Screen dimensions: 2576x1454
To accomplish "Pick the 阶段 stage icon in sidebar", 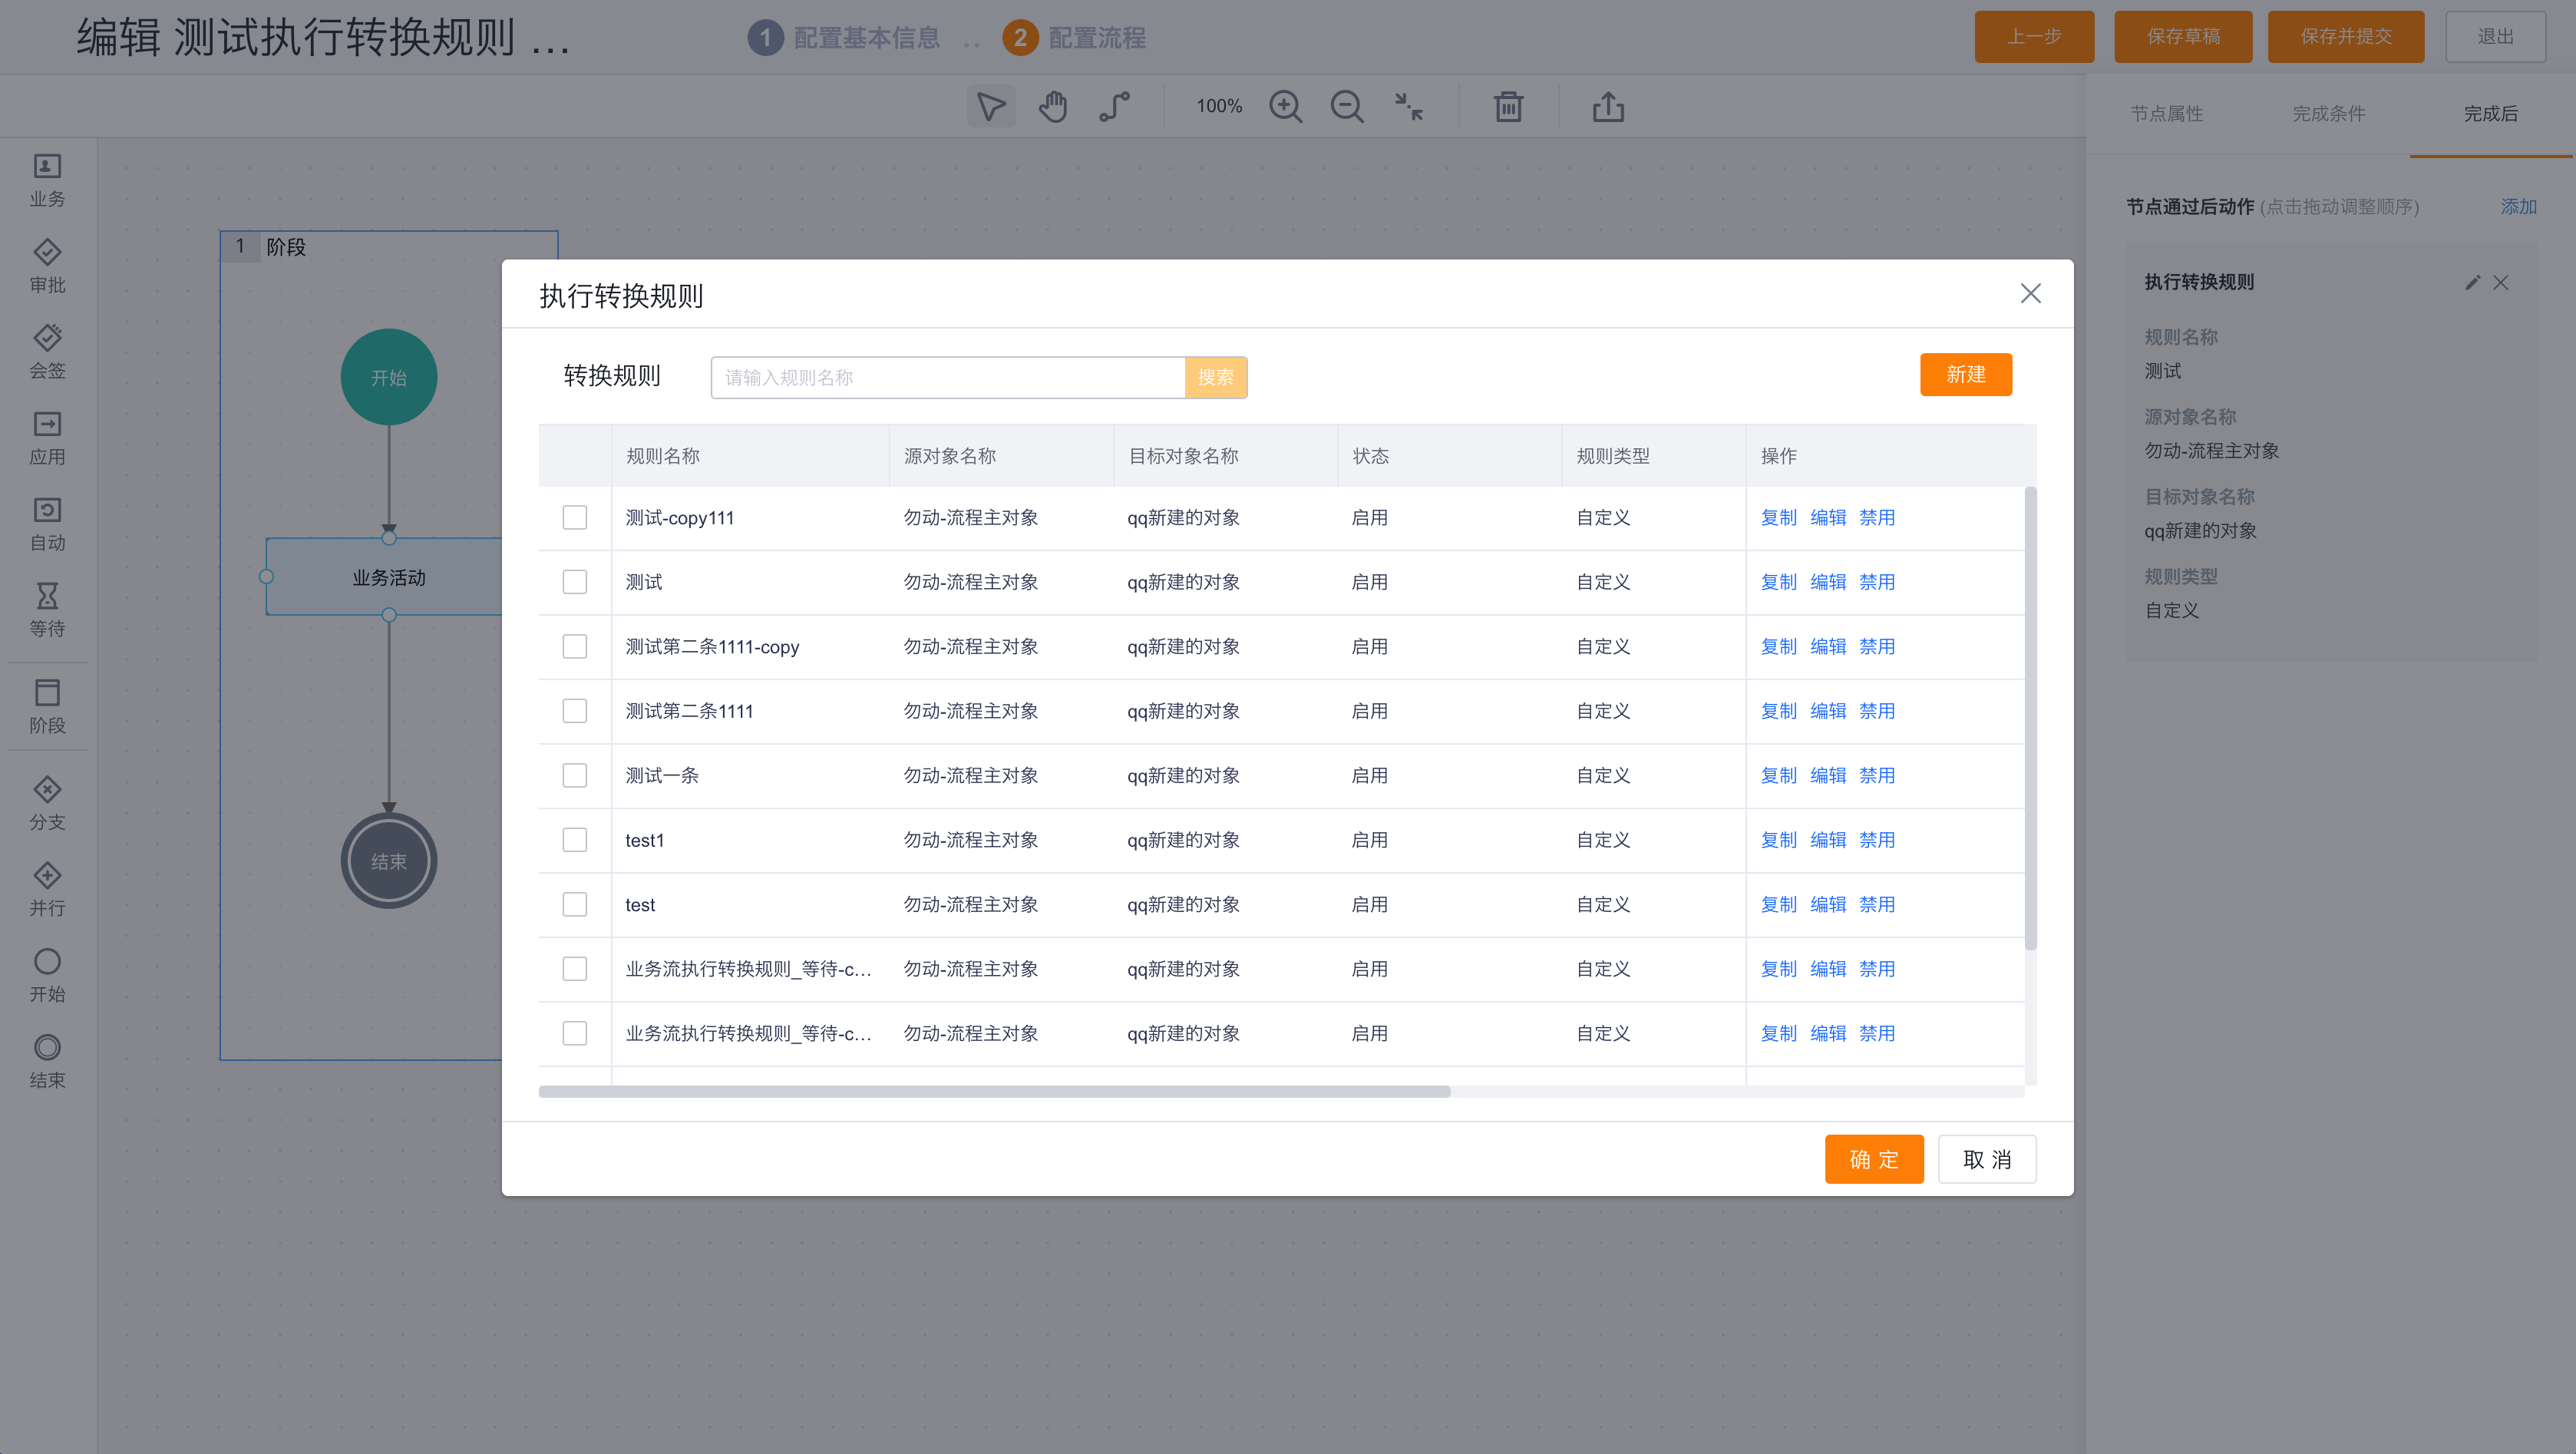I will tap(47, 692).
